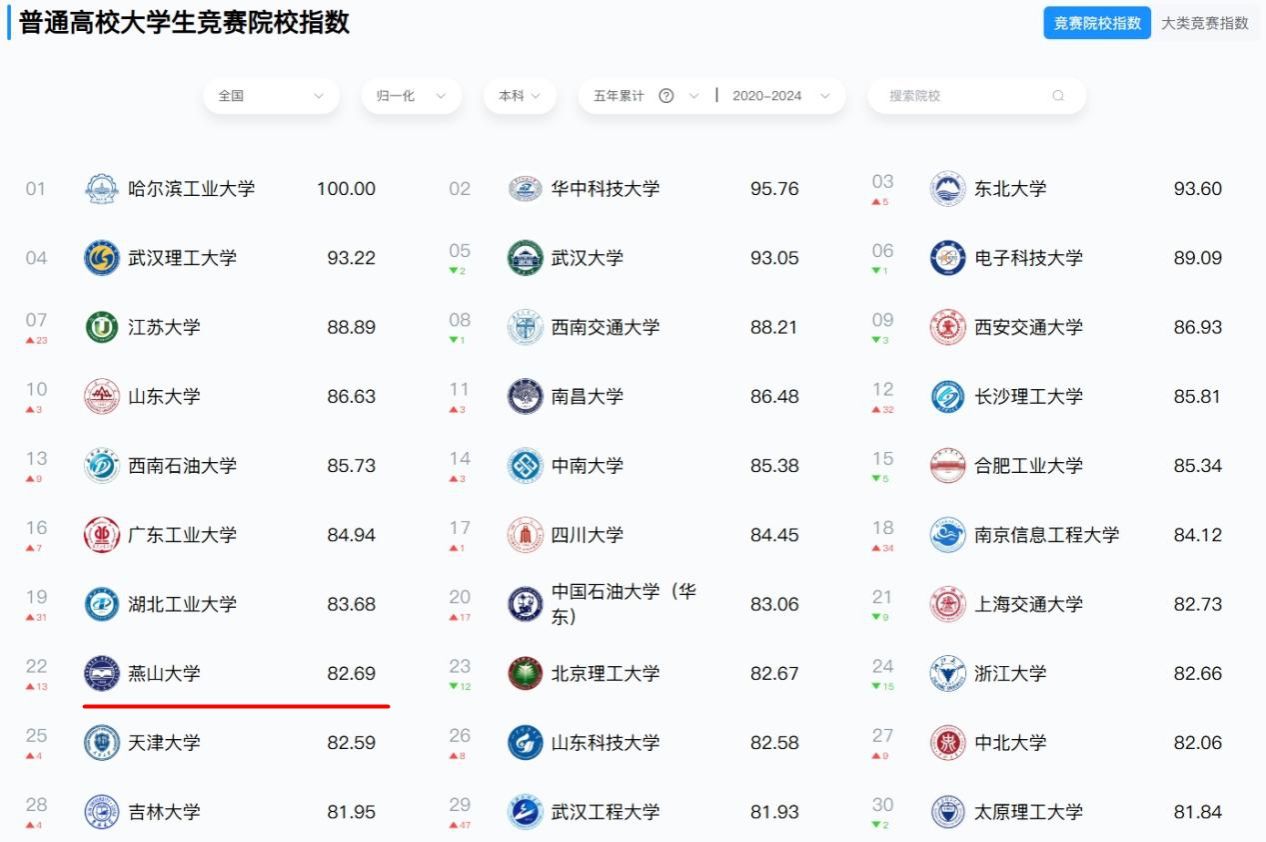Click the Jiangsu University (江苏大学) logo icon
The height and width of the screenshot is (842, 1266).
[101, 327]
